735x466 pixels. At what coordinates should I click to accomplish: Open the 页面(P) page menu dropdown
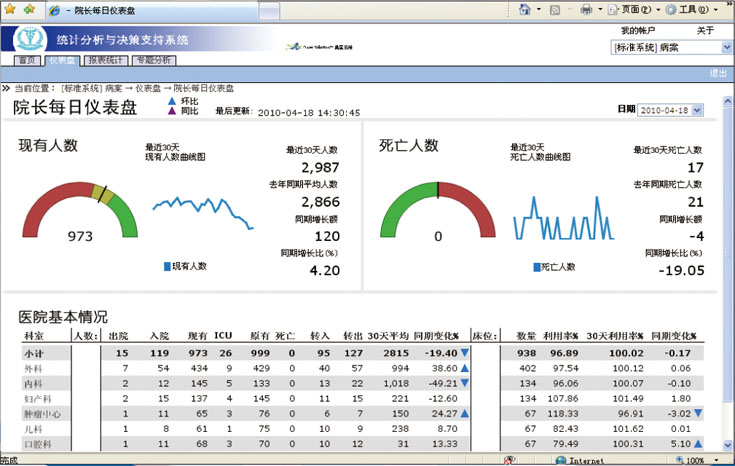(658, 9)
